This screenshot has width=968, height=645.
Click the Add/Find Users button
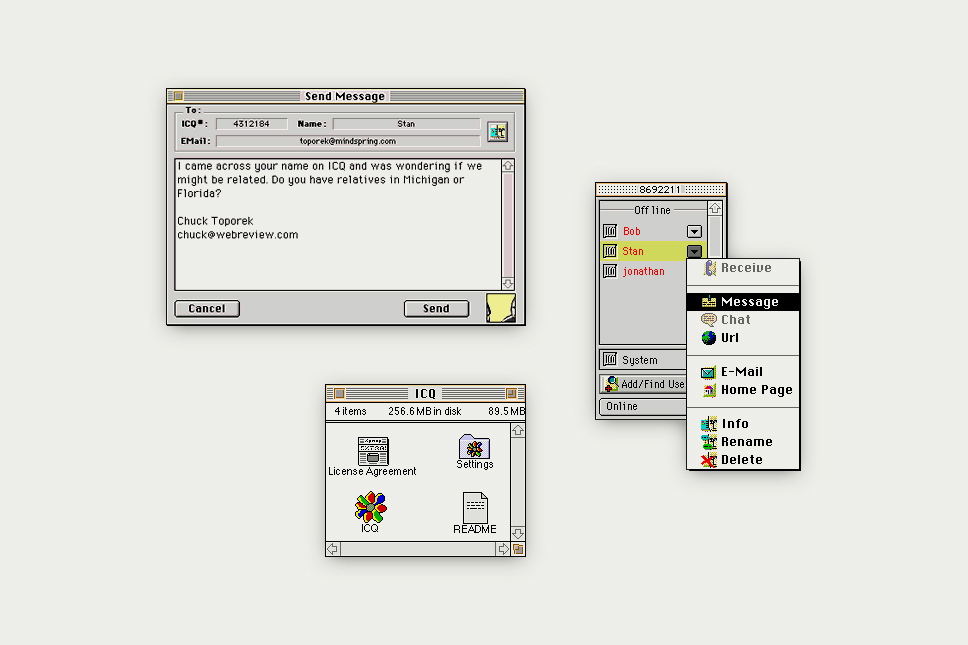tap(643, 384)
